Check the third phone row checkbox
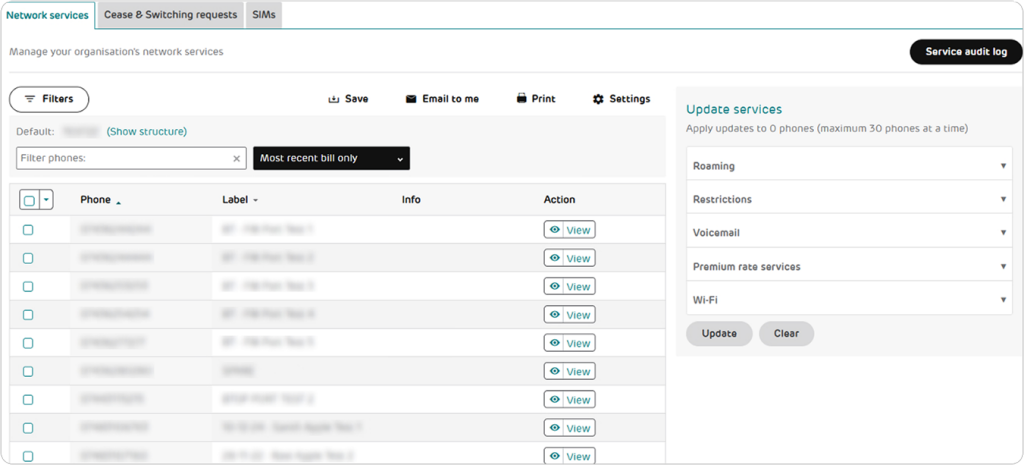The height and width of the screenshot is (465, 1024). (x=28, y=286)
